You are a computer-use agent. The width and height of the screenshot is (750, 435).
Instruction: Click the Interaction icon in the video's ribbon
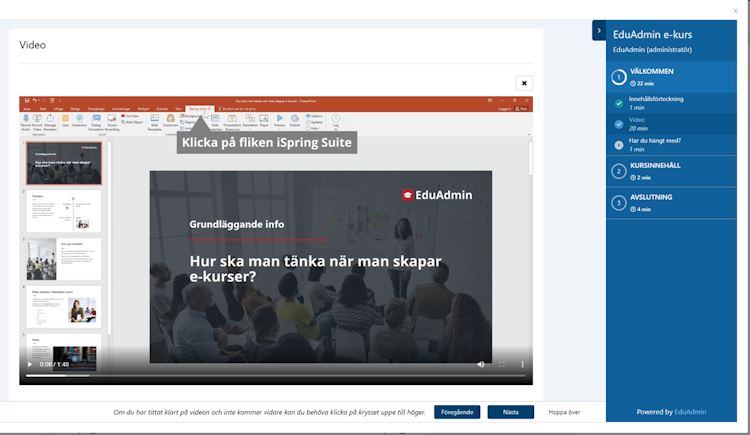click(79, 121)
